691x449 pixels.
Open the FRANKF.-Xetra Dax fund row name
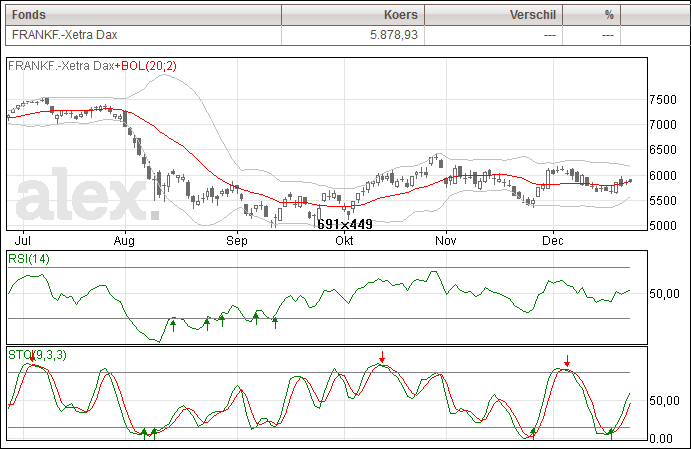(64, 35)
